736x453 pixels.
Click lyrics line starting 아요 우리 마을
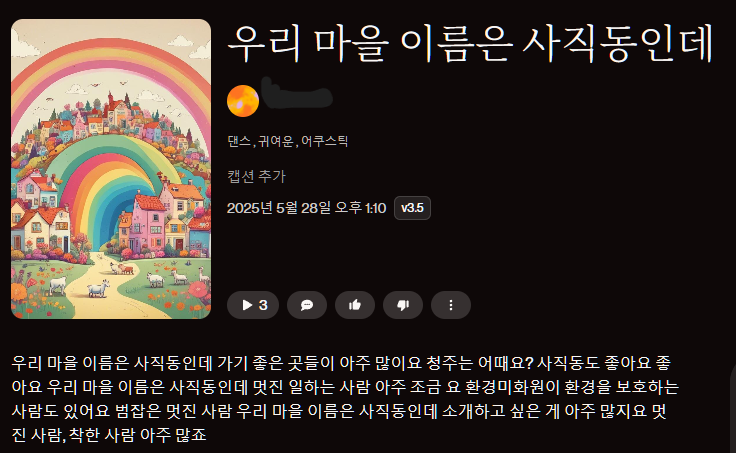[x=345, y=387]
